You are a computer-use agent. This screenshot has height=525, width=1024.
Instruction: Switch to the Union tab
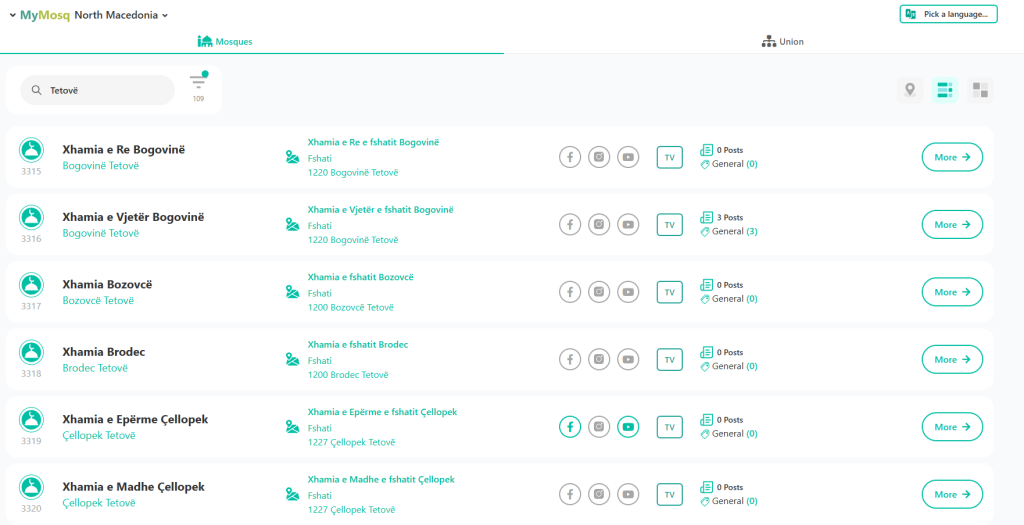click(782, 42)
